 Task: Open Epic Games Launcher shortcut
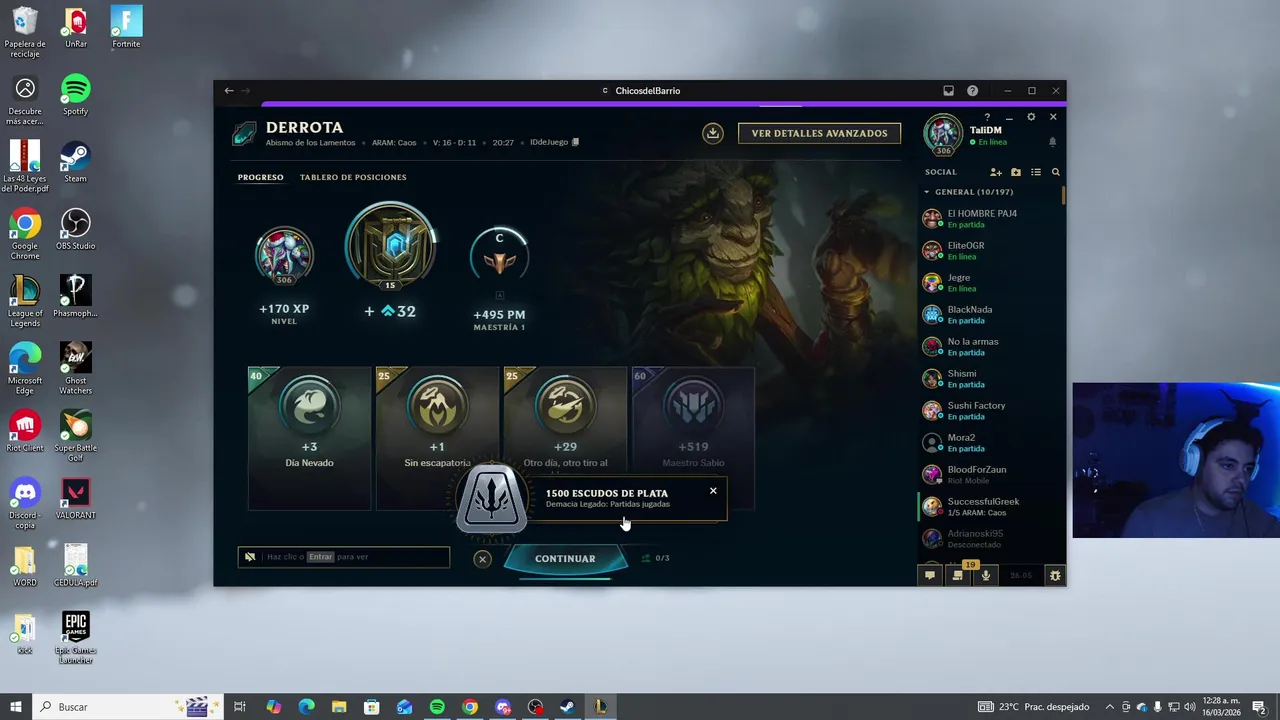(76, 638)
